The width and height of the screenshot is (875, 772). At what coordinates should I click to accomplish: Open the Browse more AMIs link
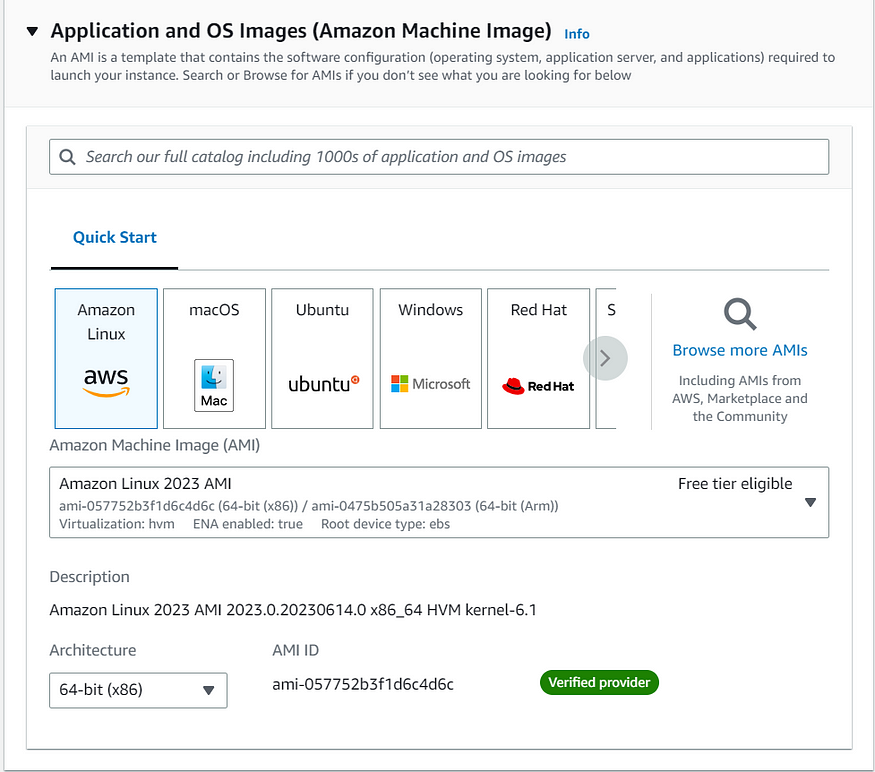tap(740, 350)
